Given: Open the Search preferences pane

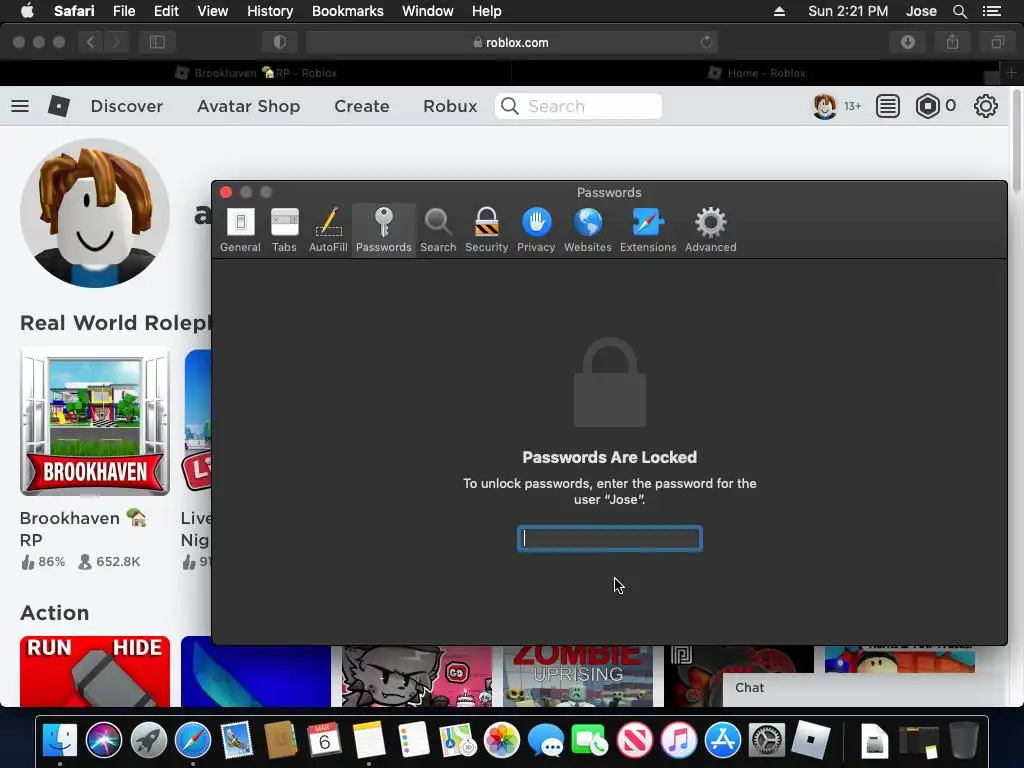Looking at the screenshot, I should tap(438, 230).
